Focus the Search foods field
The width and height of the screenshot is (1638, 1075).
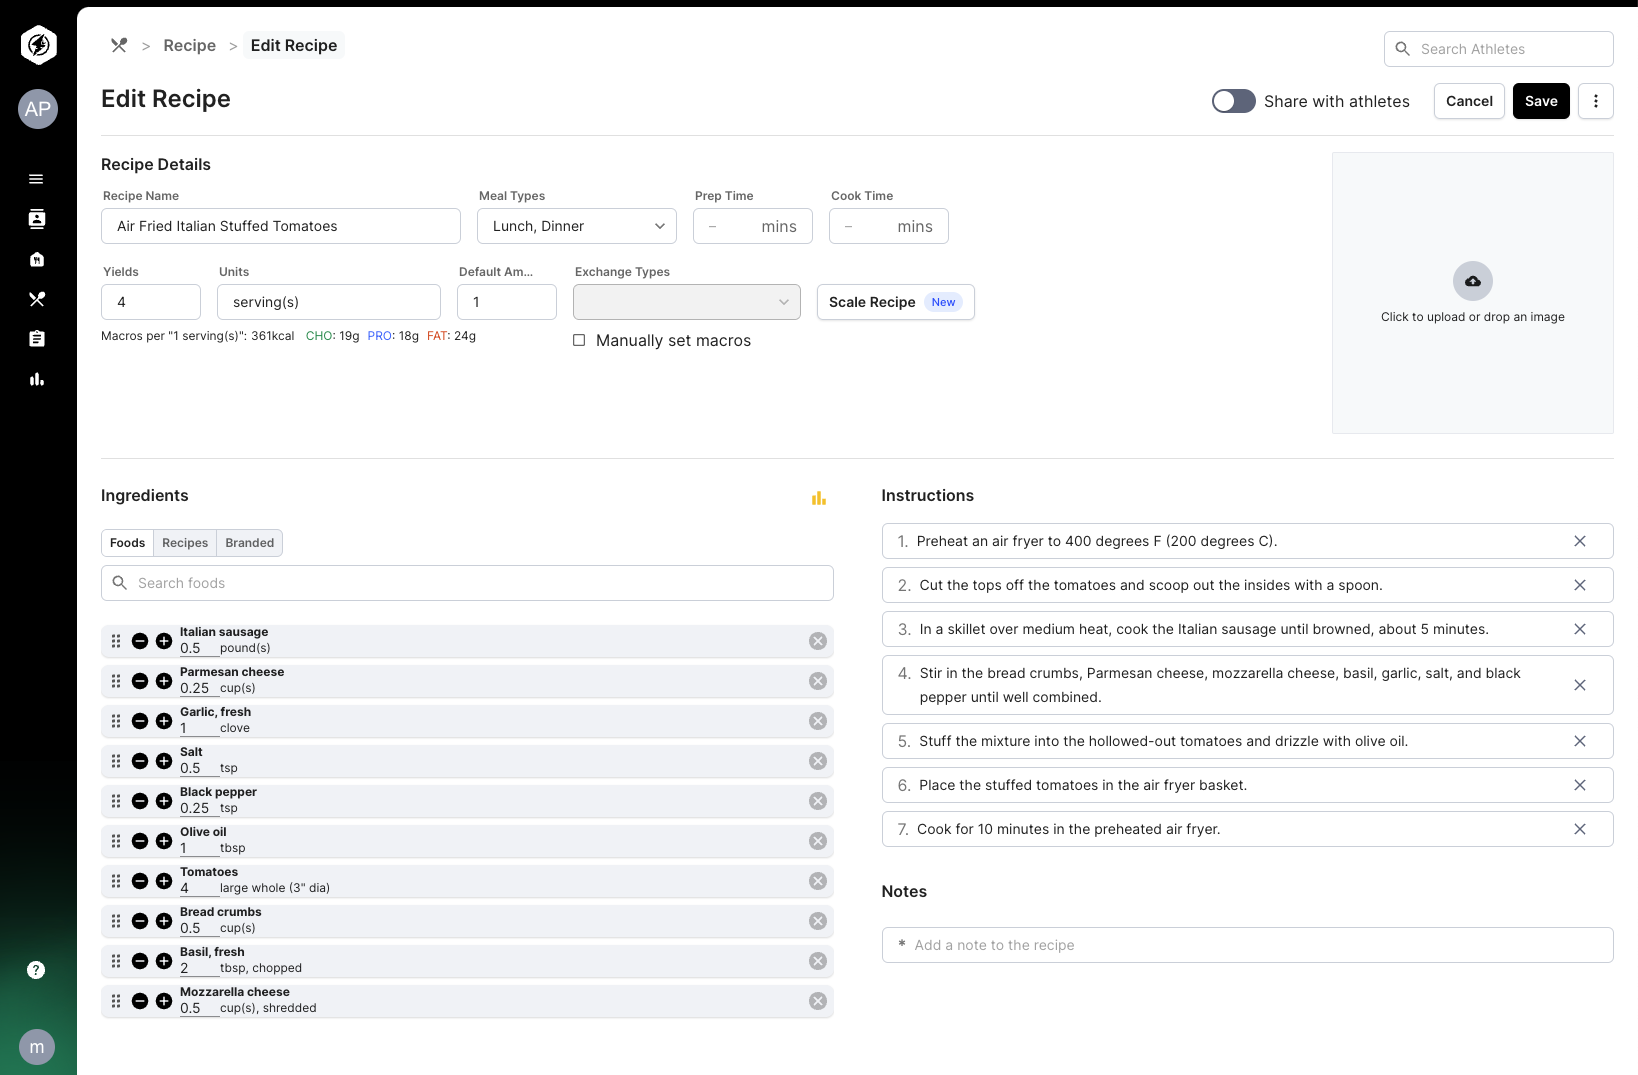click(467, 583)
